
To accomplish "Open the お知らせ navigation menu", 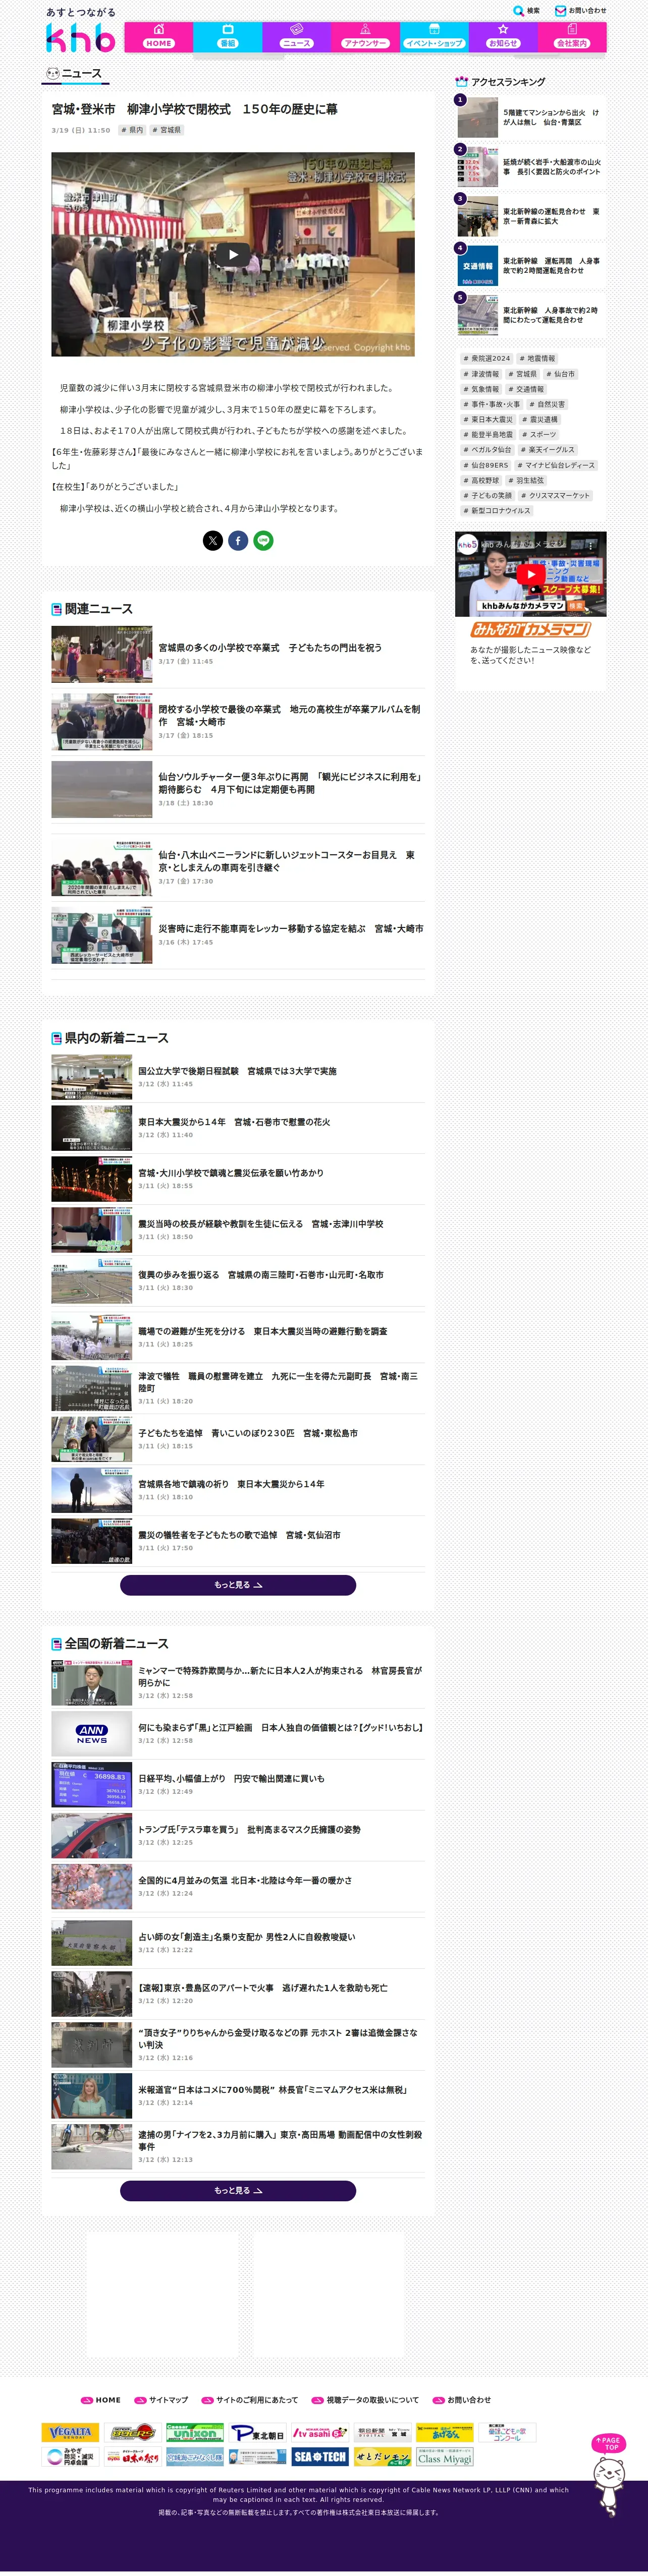I will point(503,37).
